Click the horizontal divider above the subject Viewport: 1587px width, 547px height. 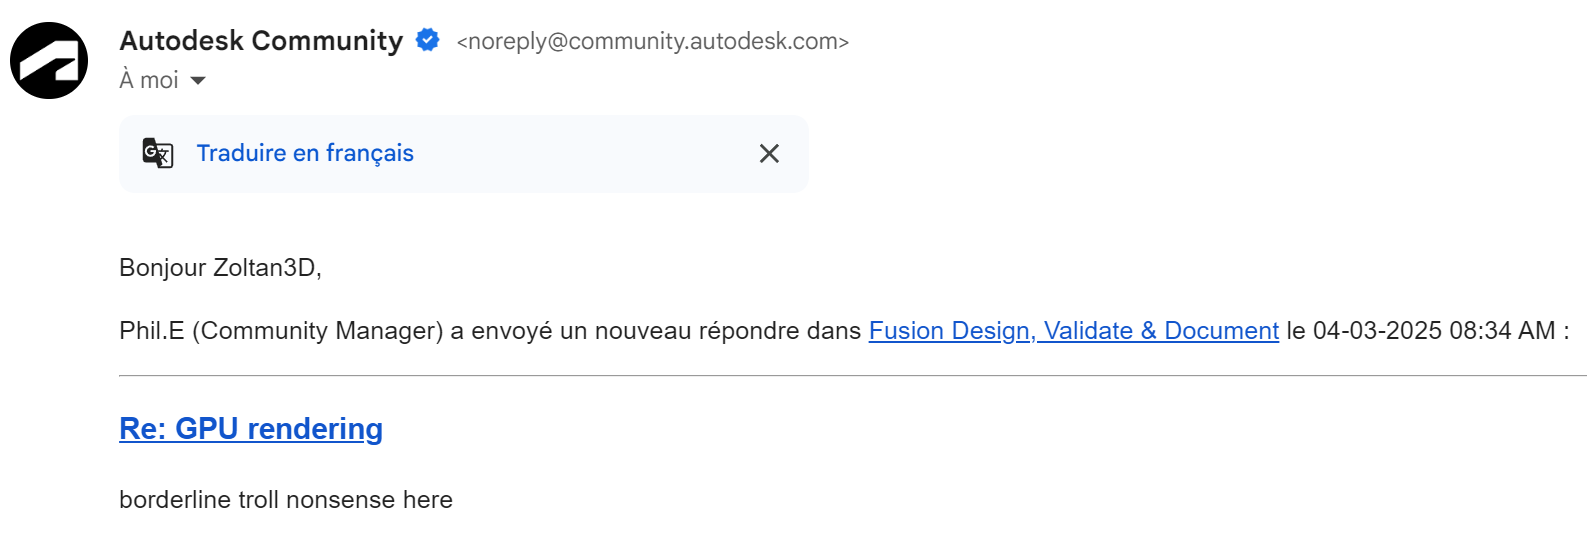click(x=850, y=376)
